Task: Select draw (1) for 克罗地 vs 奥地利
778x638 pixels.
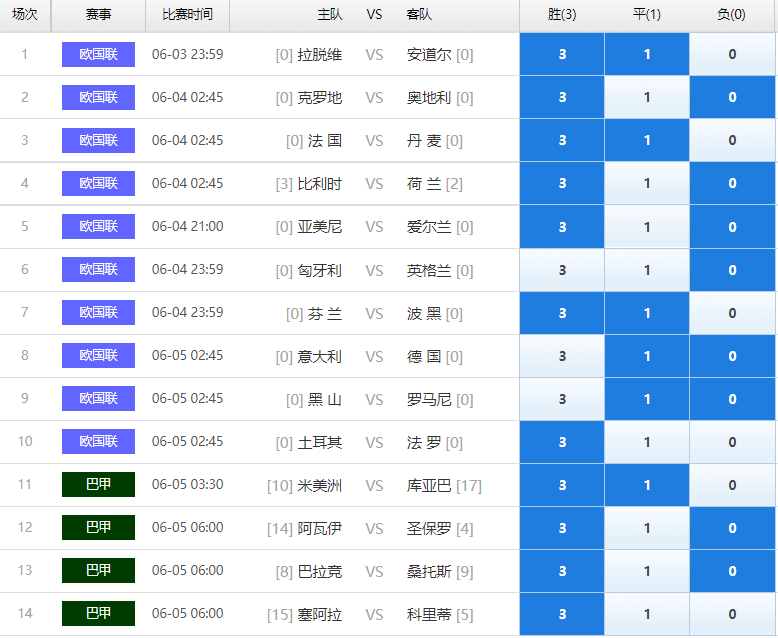Action: point(647,97)
